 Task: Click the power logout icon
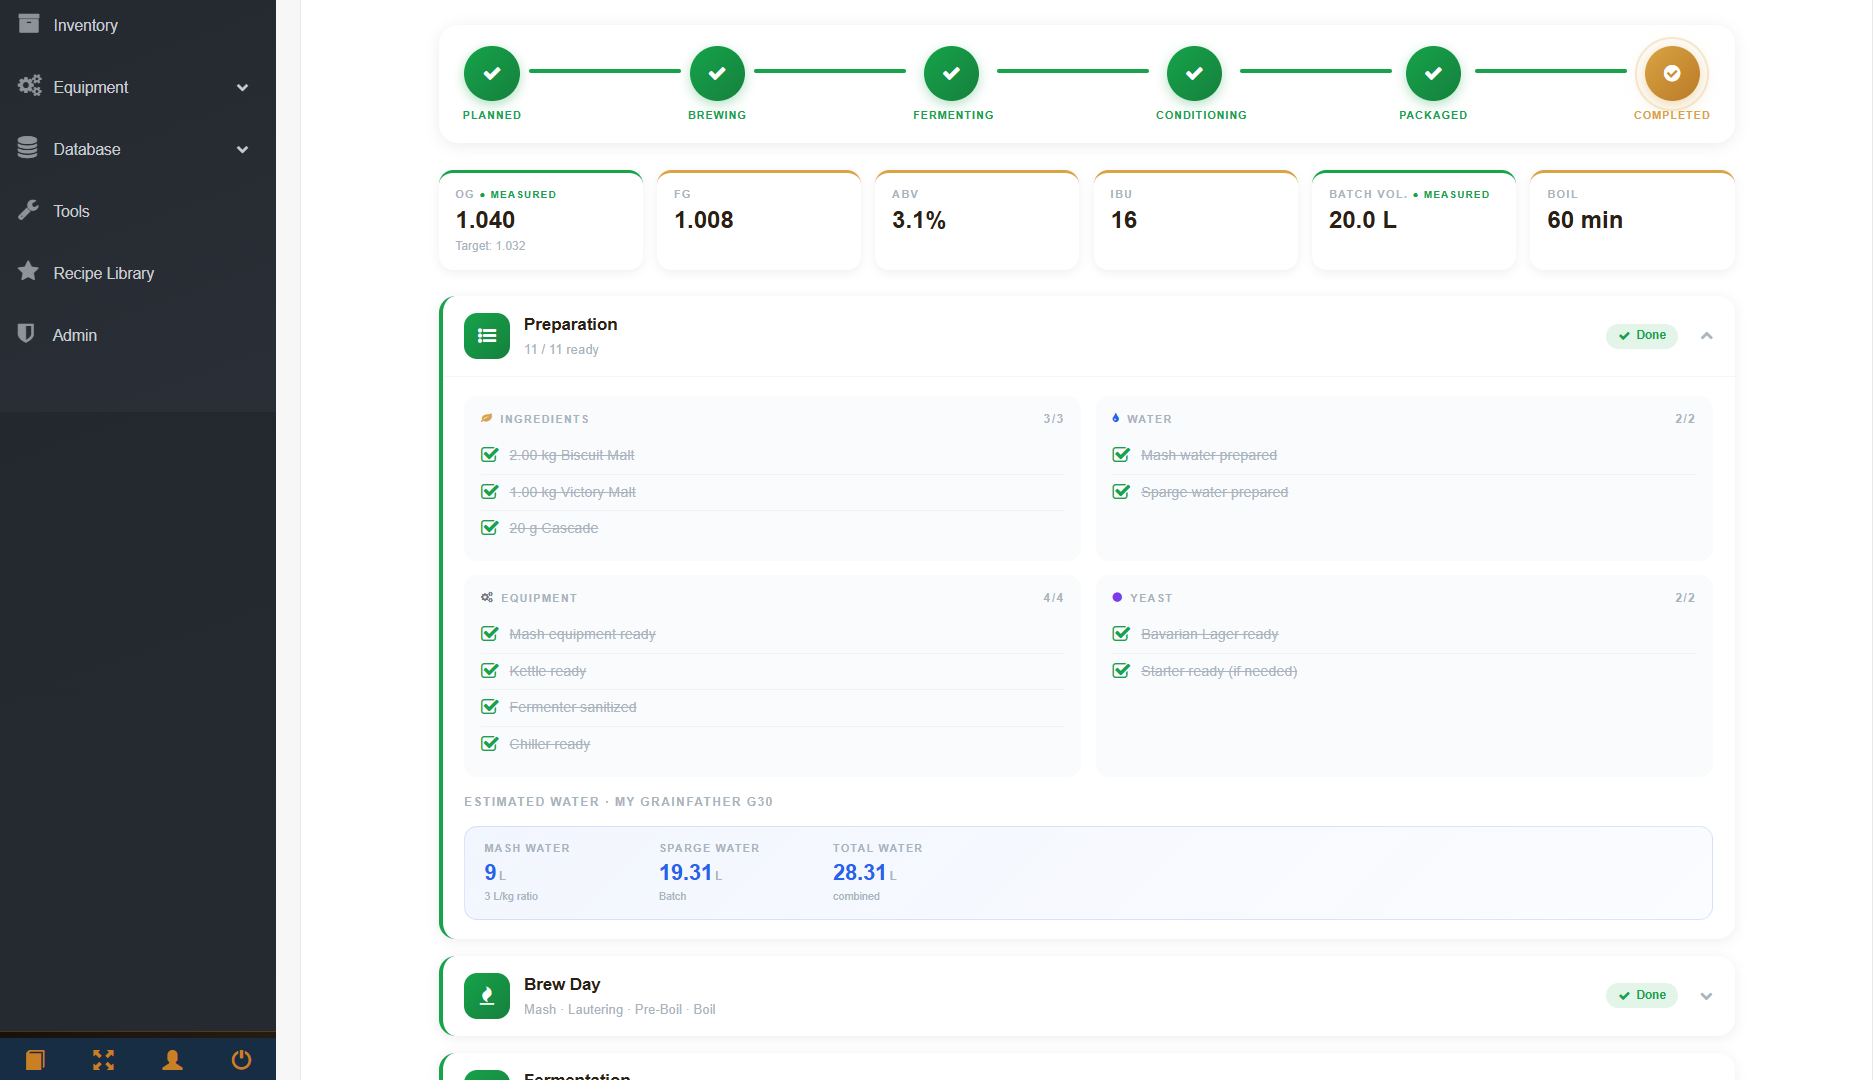[x=241, y=1060]
